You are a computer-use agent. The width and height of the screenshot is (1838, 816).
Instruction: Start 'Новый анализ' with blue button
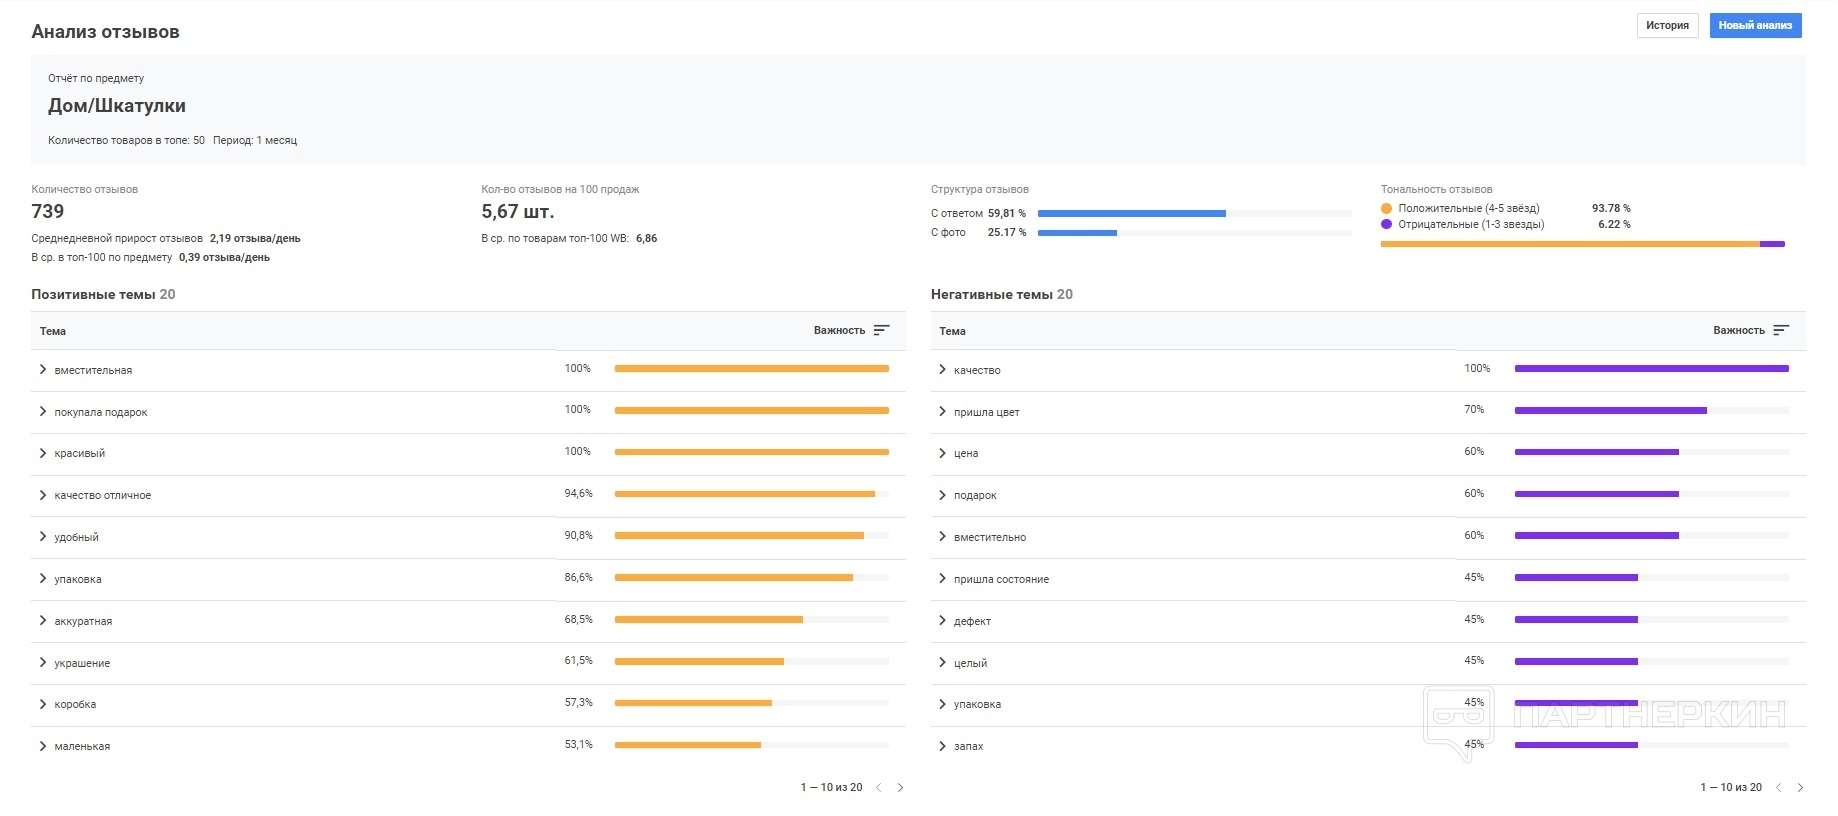pyautogui.click(x=1755, y=26)
